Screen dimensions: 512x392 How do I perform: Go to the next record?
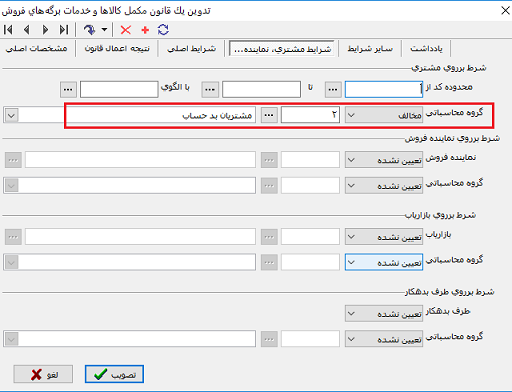pos(45,30)
